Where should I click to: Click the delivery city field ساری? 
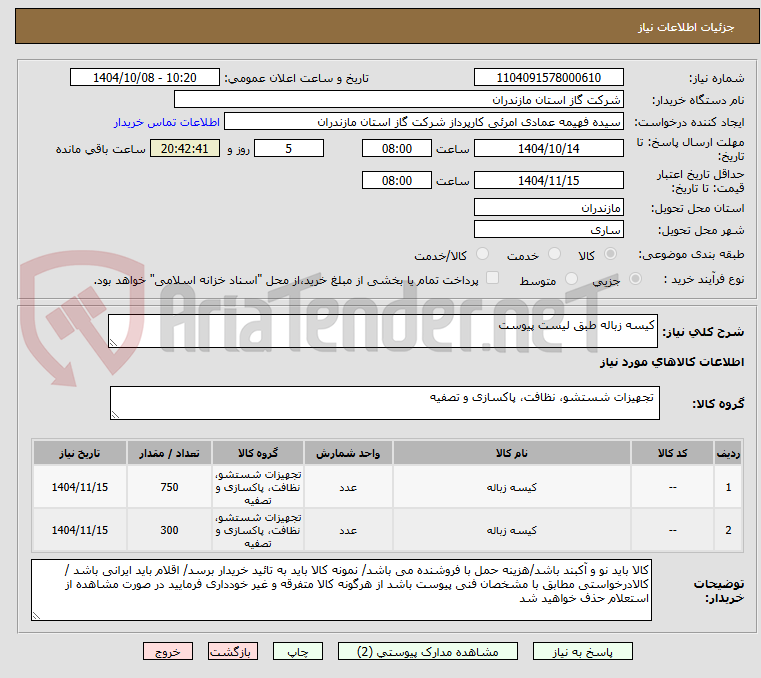click(x=548, y=230)
